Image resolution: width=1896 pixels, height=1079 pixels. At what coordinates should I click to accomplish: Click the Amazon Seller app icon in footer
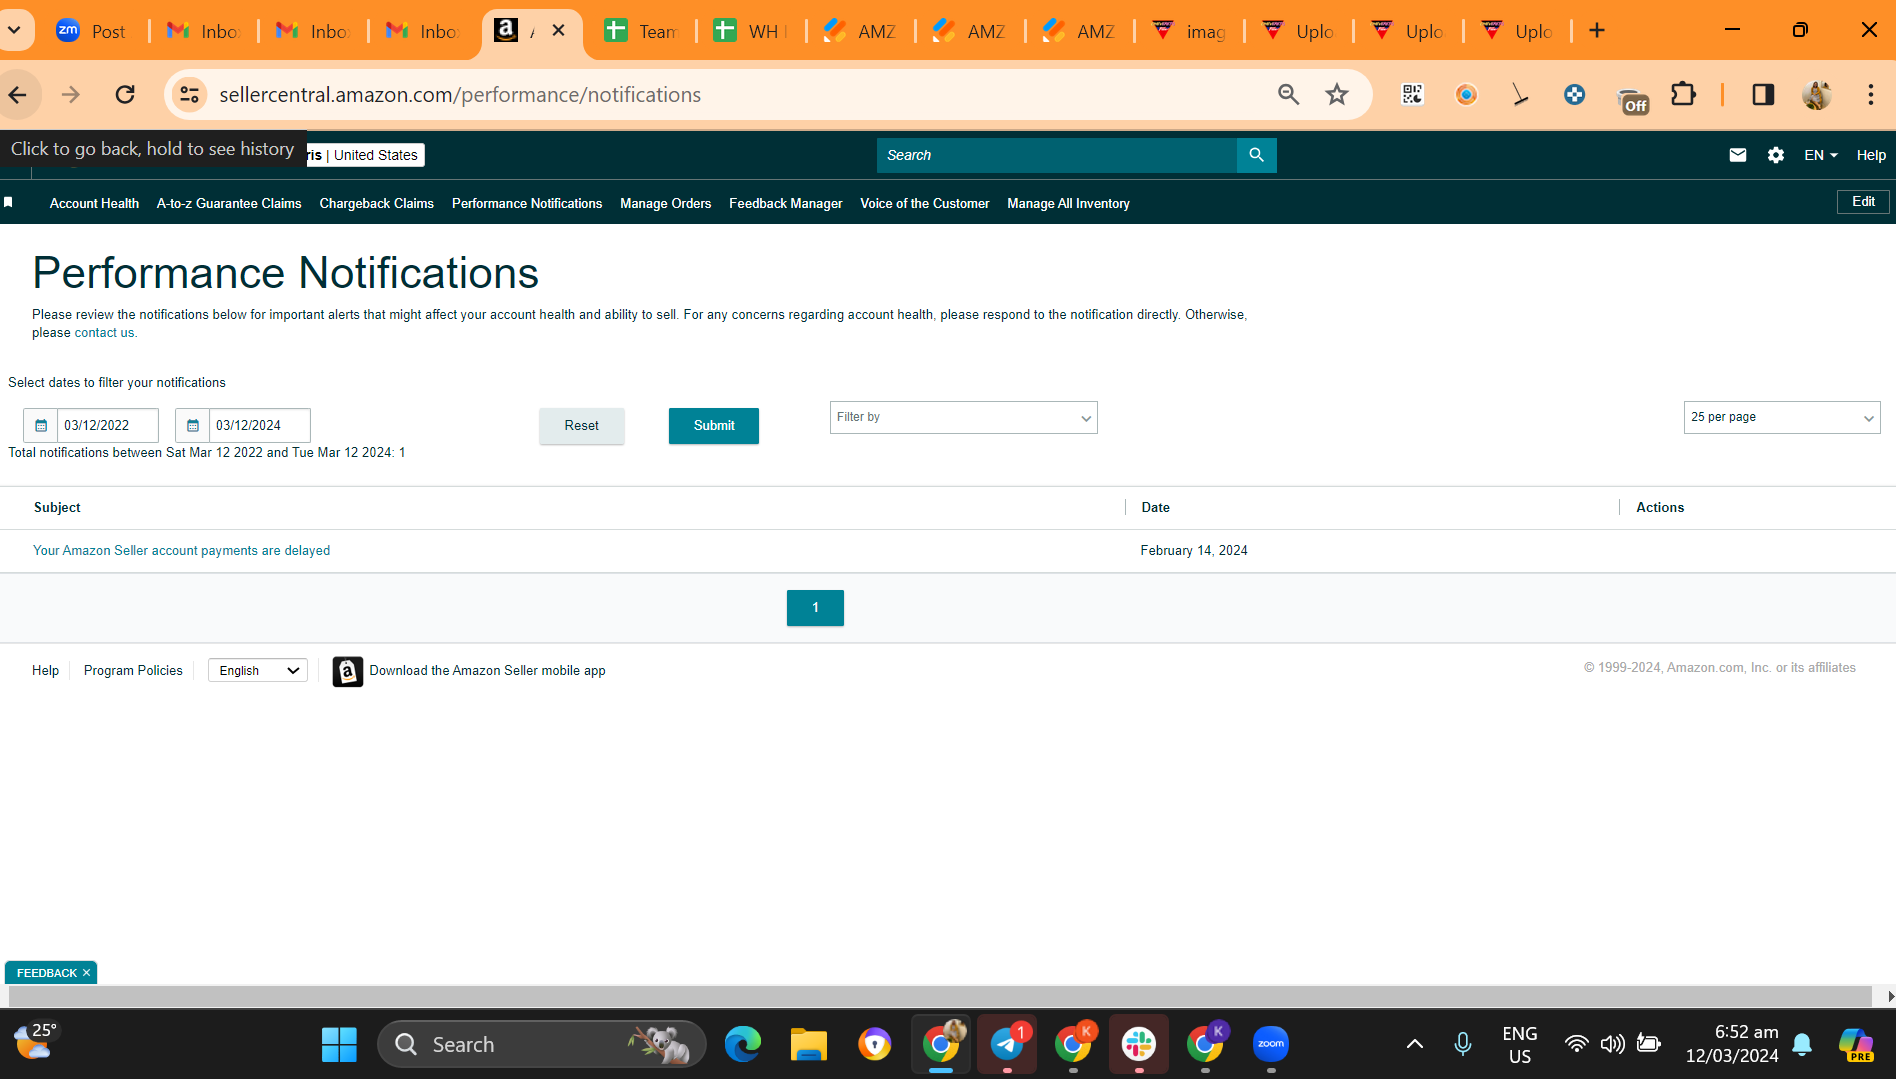[347, 671]
